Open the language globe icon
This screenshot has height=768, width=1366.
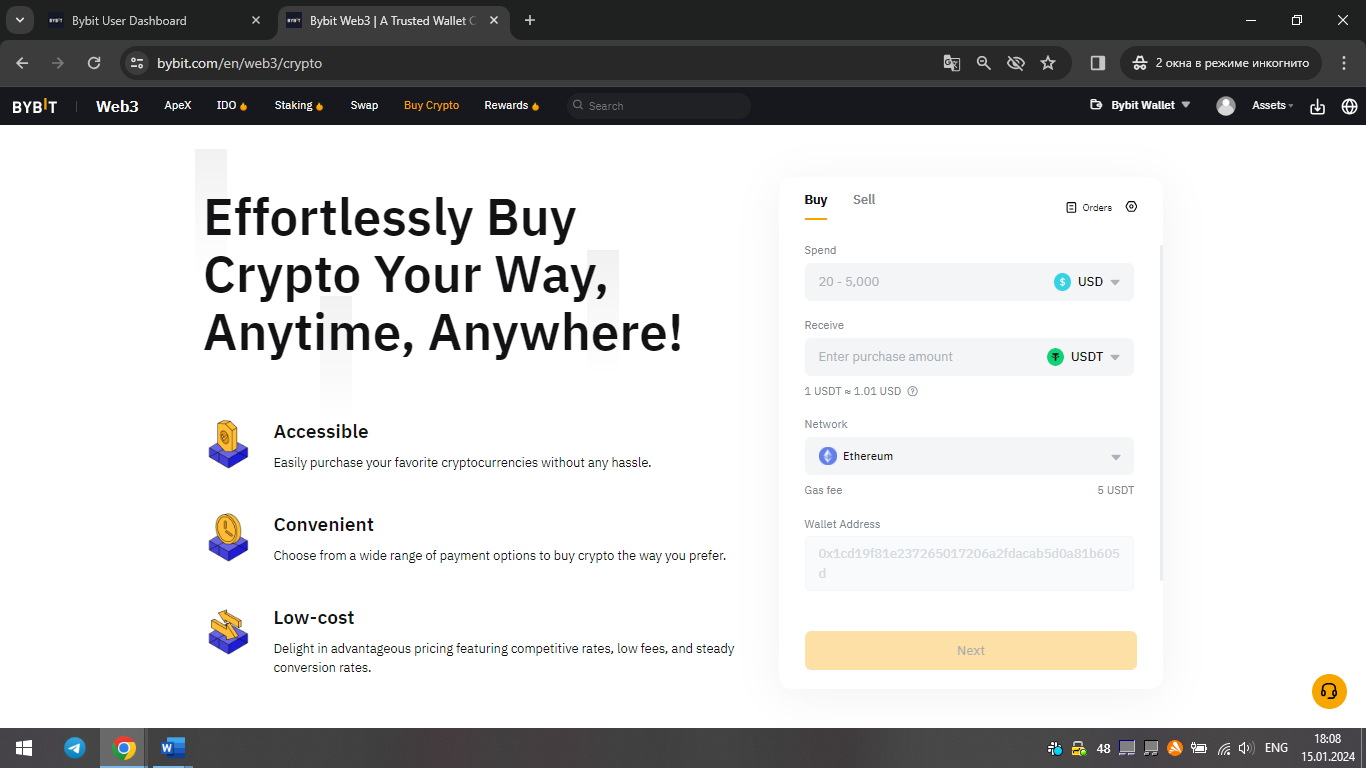pos(1349,106)
